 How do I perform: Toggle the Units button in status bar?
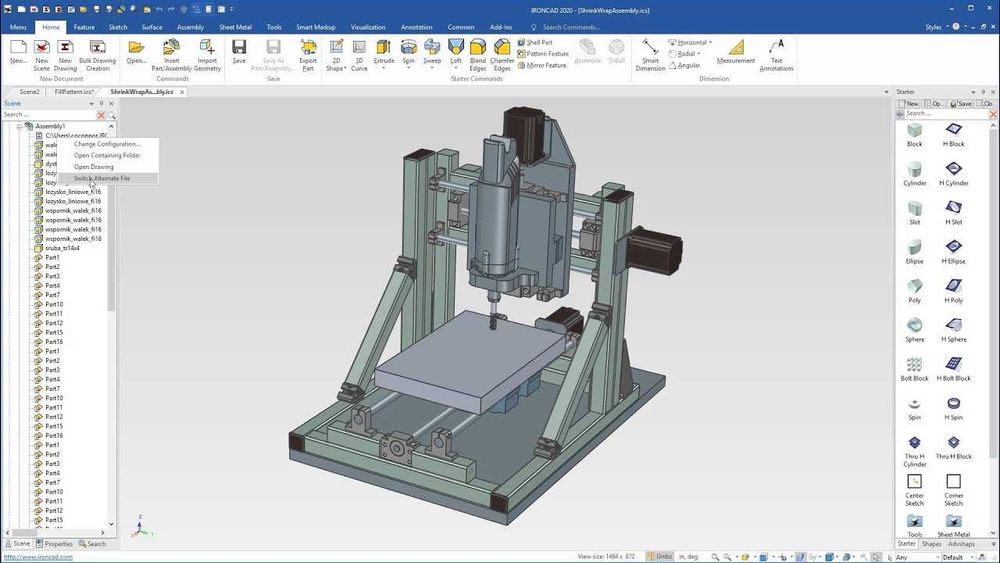pos(662,556)
